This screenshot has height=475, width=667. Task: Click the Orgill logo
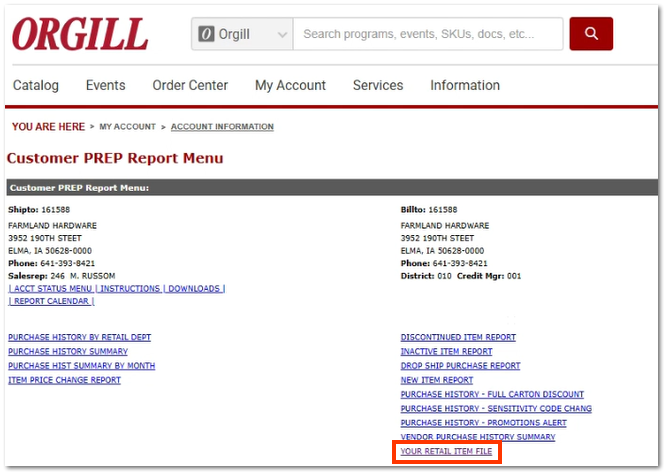[80, 34]
